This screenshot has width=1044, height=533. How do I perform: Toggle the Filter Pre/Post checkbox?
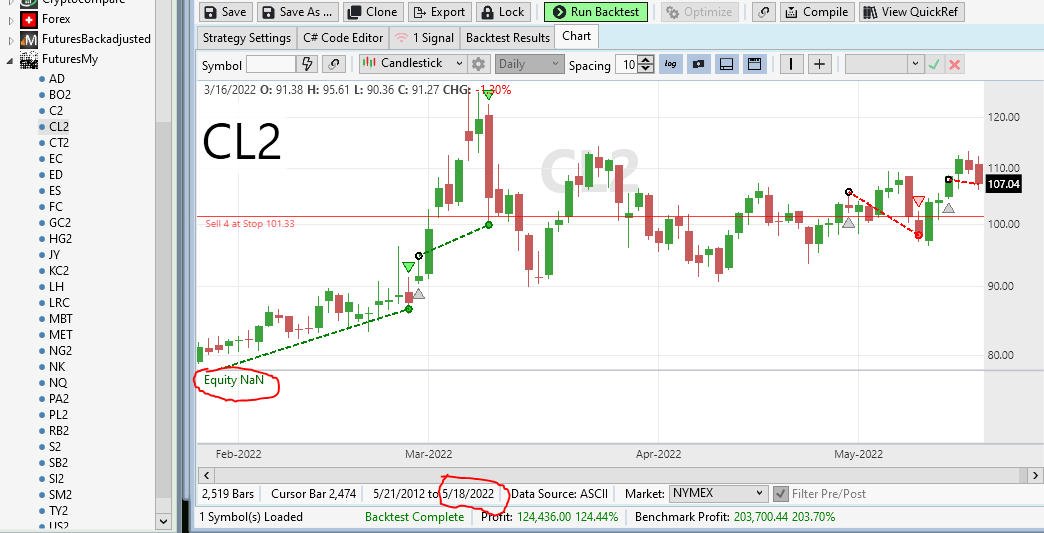point(780,494)
